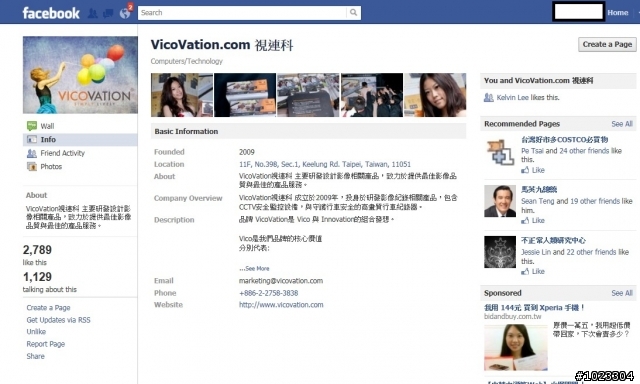Click the marketing@vicovation.com email text
The image size is (640, 384).
pos(281,281)
